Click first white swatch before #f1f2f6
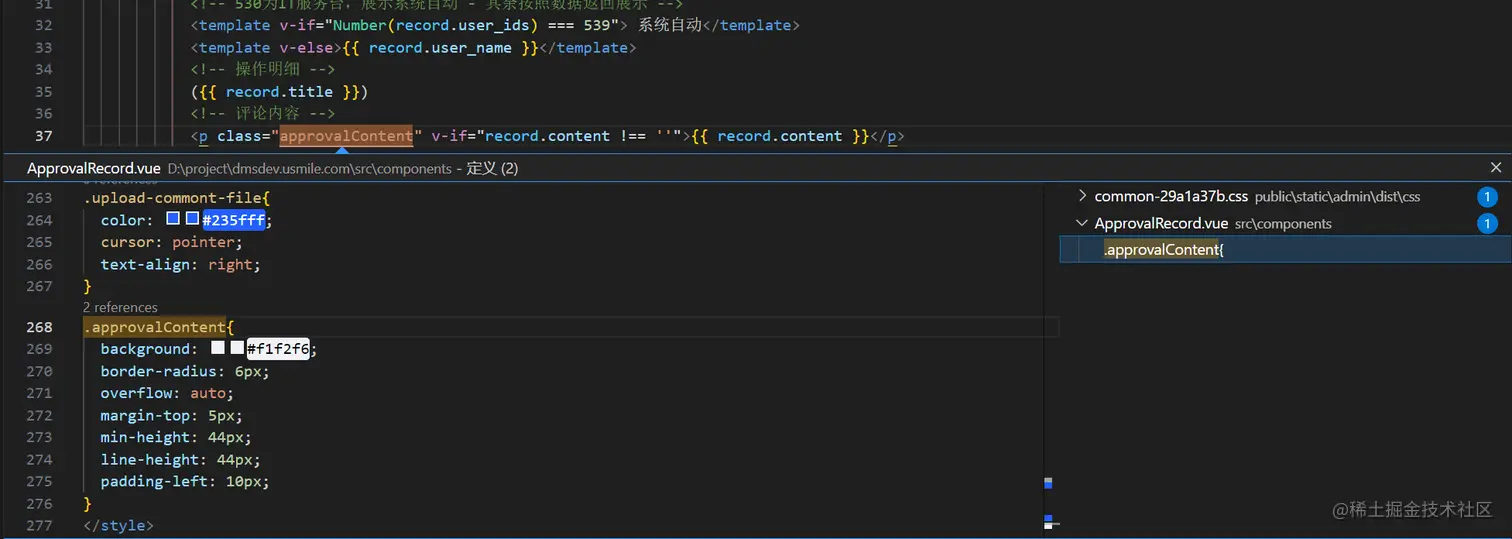Viewport: 1512px width, 539px height. 218,348
